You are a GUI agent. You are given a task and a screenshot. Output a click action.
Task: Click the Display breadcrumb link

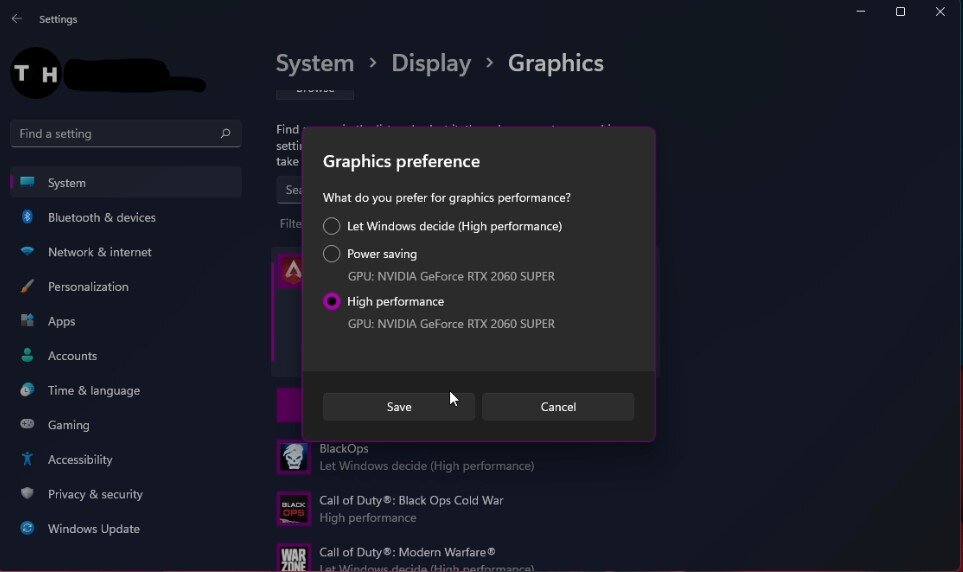(431, 63)
